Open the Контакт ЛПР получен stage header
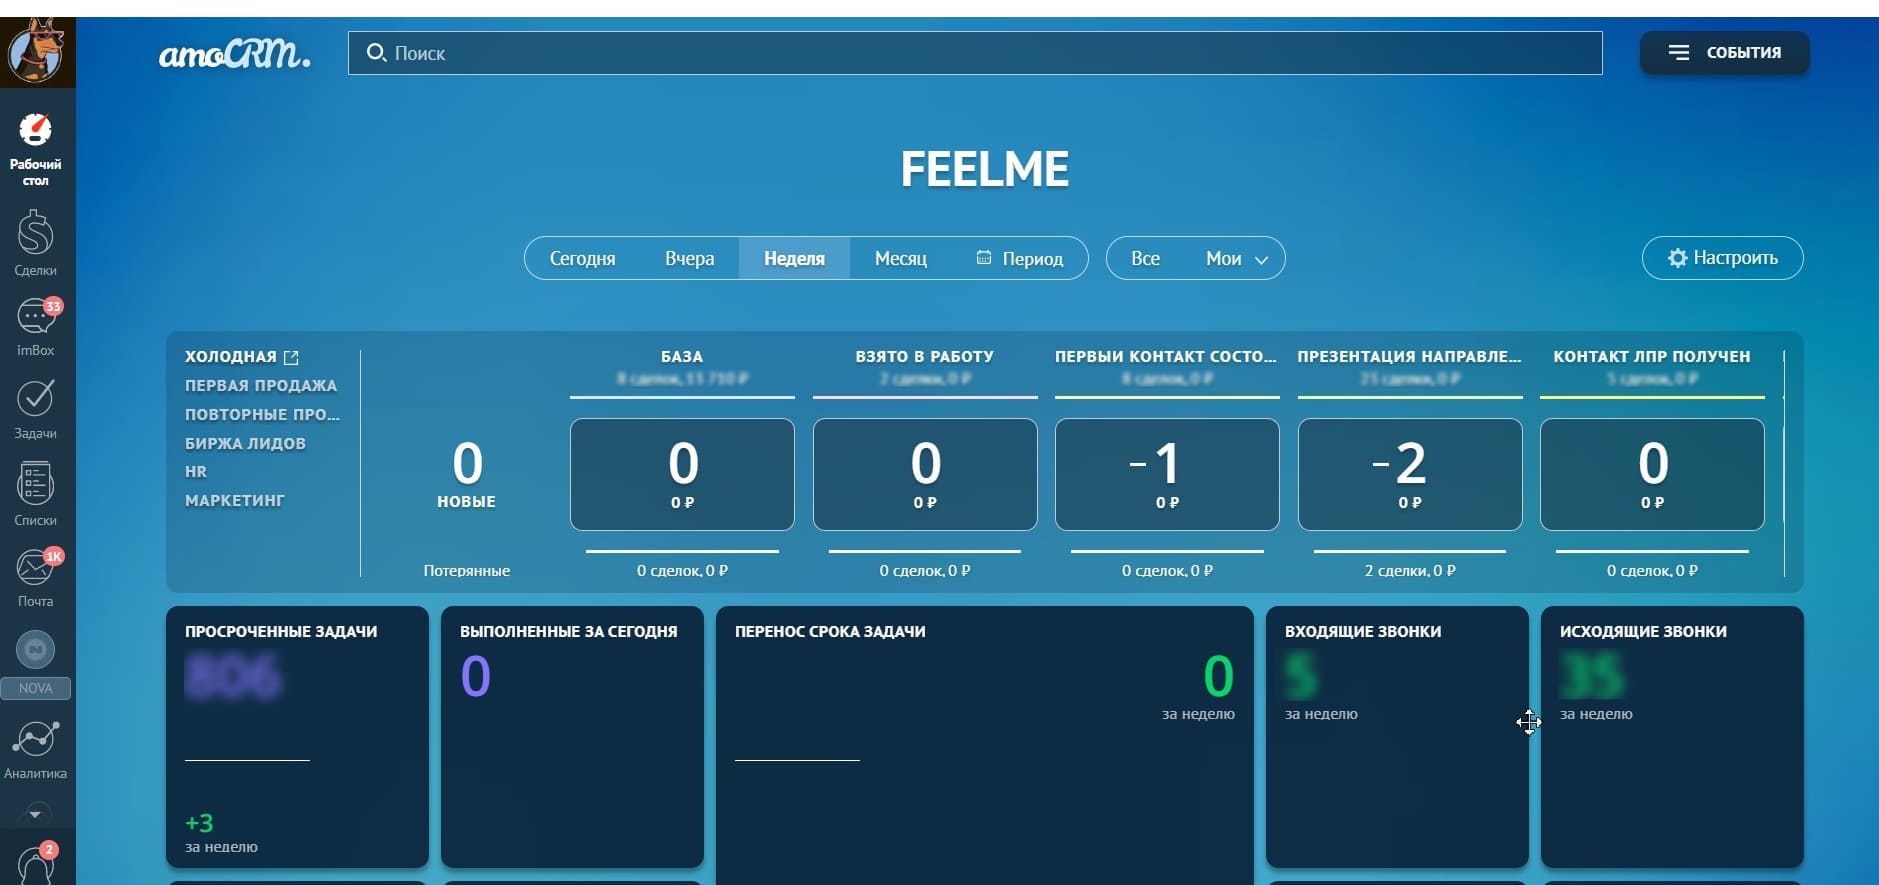Screen dimensions: 1879x885 click(x=1652, y=357)
